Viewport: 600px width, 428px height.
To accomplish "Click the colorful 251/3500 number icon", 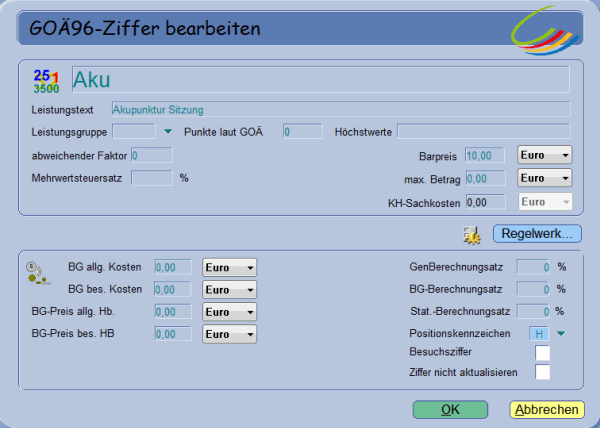I will click(x=46, y=81).
